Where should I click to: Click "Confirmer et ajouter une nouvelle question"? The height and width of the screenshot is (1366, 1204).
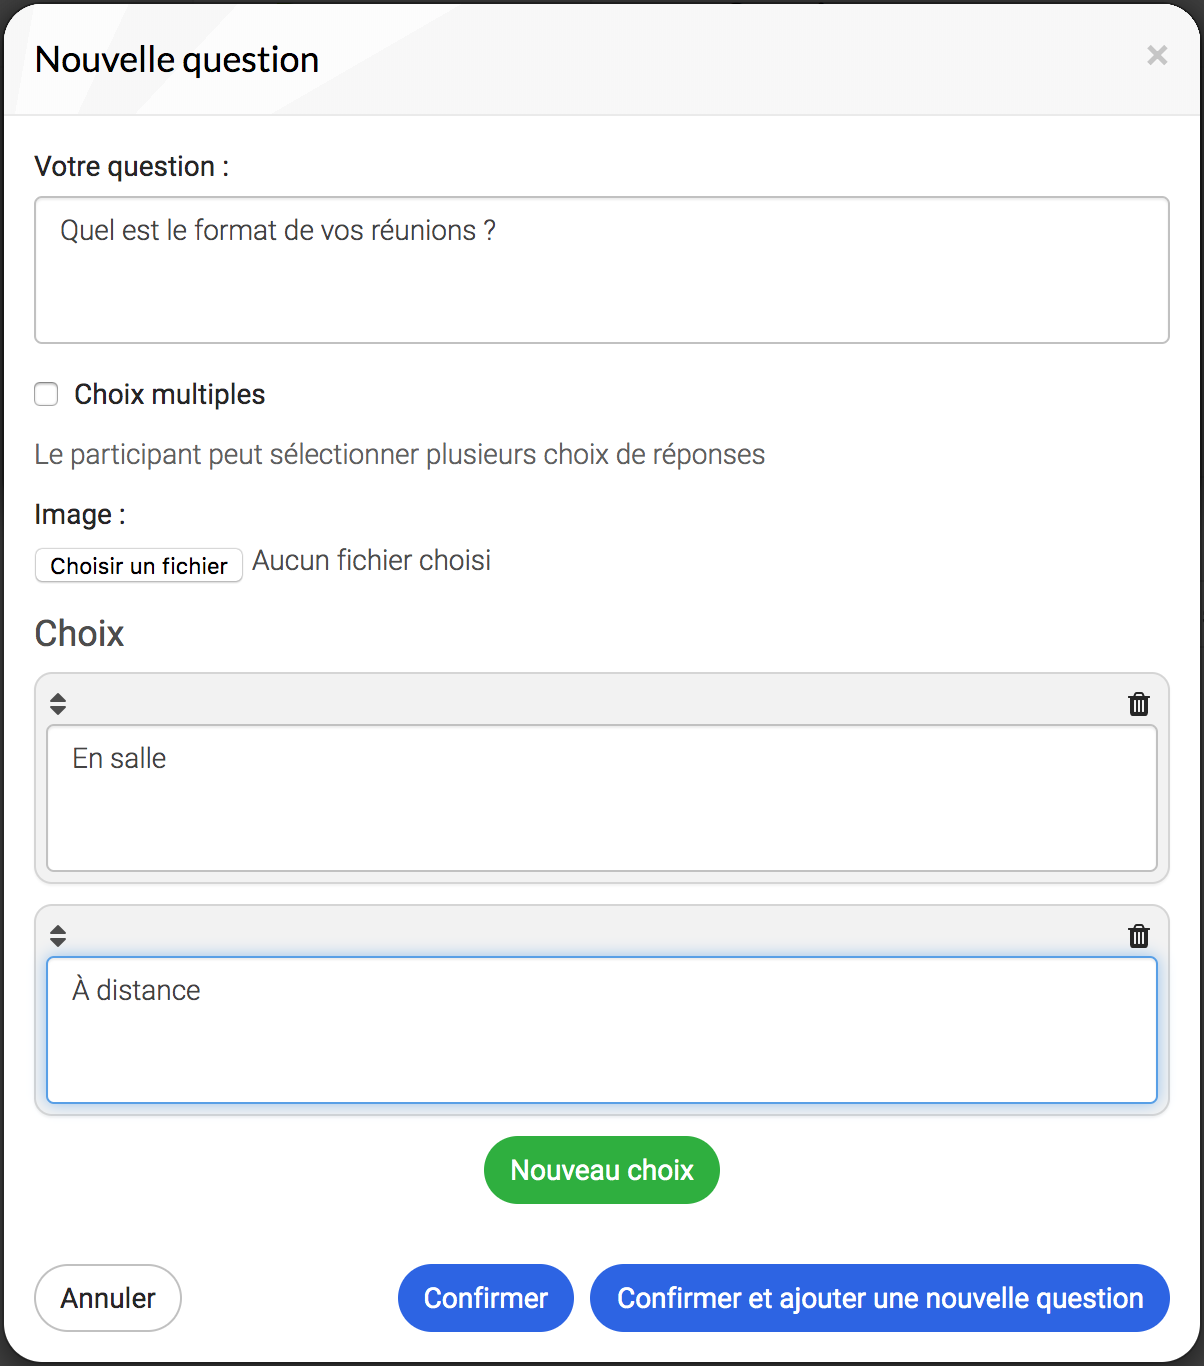pos(880,1298)
